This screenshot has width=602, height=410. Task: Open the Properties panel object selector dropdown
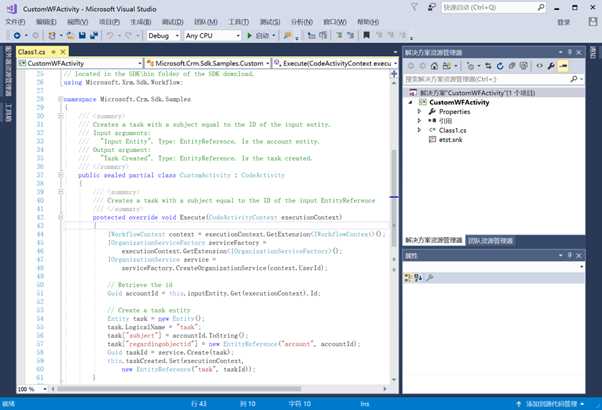tap(581, 266)
